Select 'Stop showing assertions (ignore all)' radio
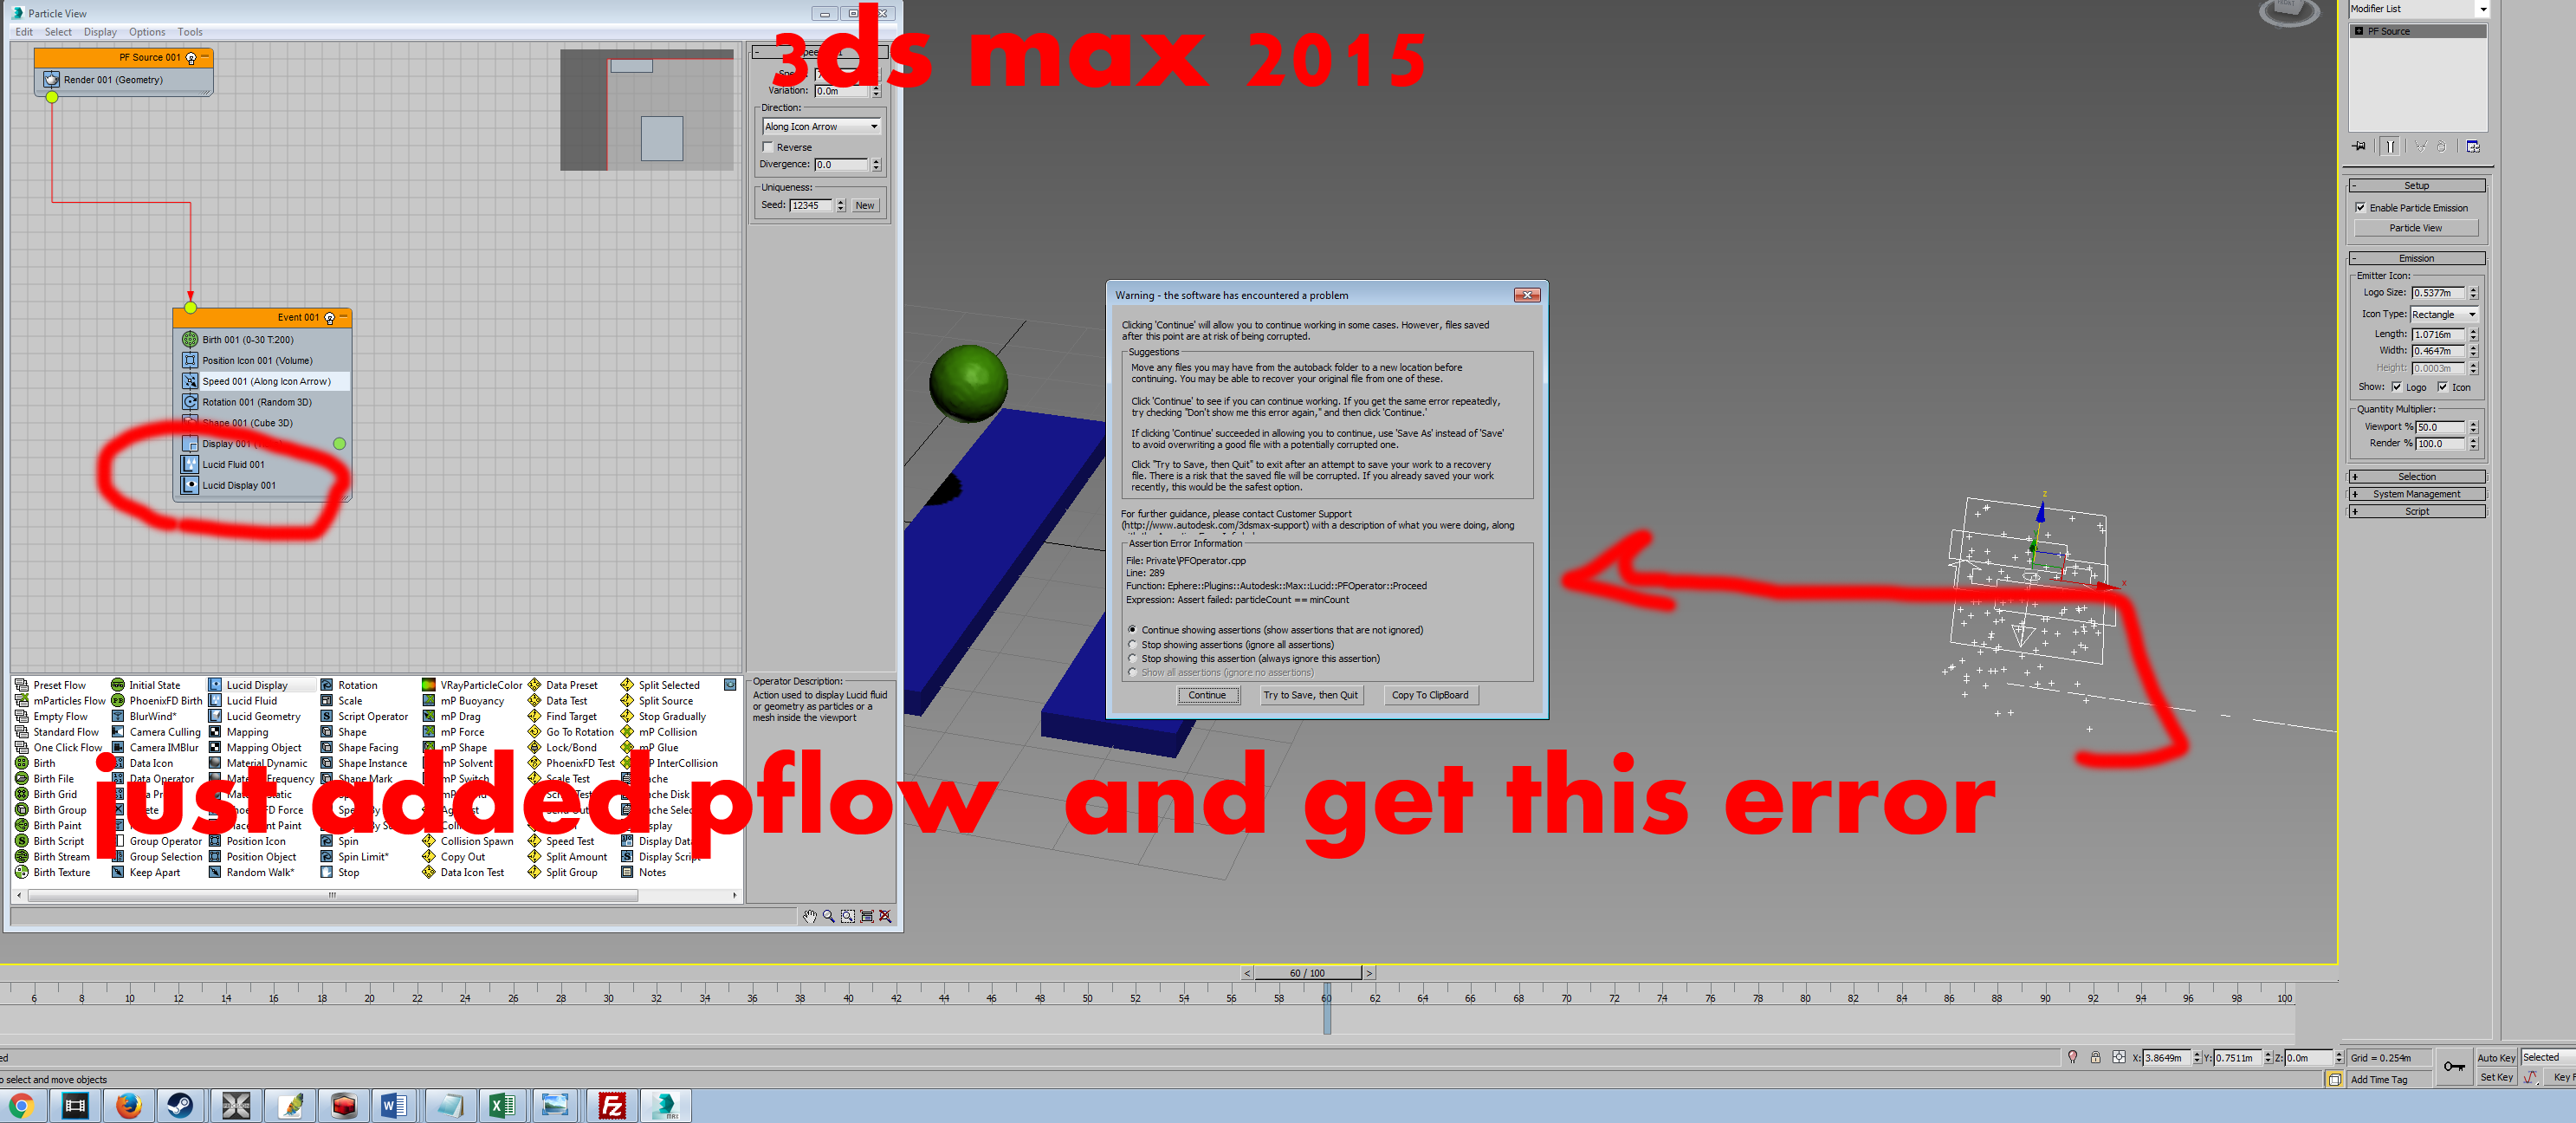The image size is (2576, 1123). [1132, 644]
